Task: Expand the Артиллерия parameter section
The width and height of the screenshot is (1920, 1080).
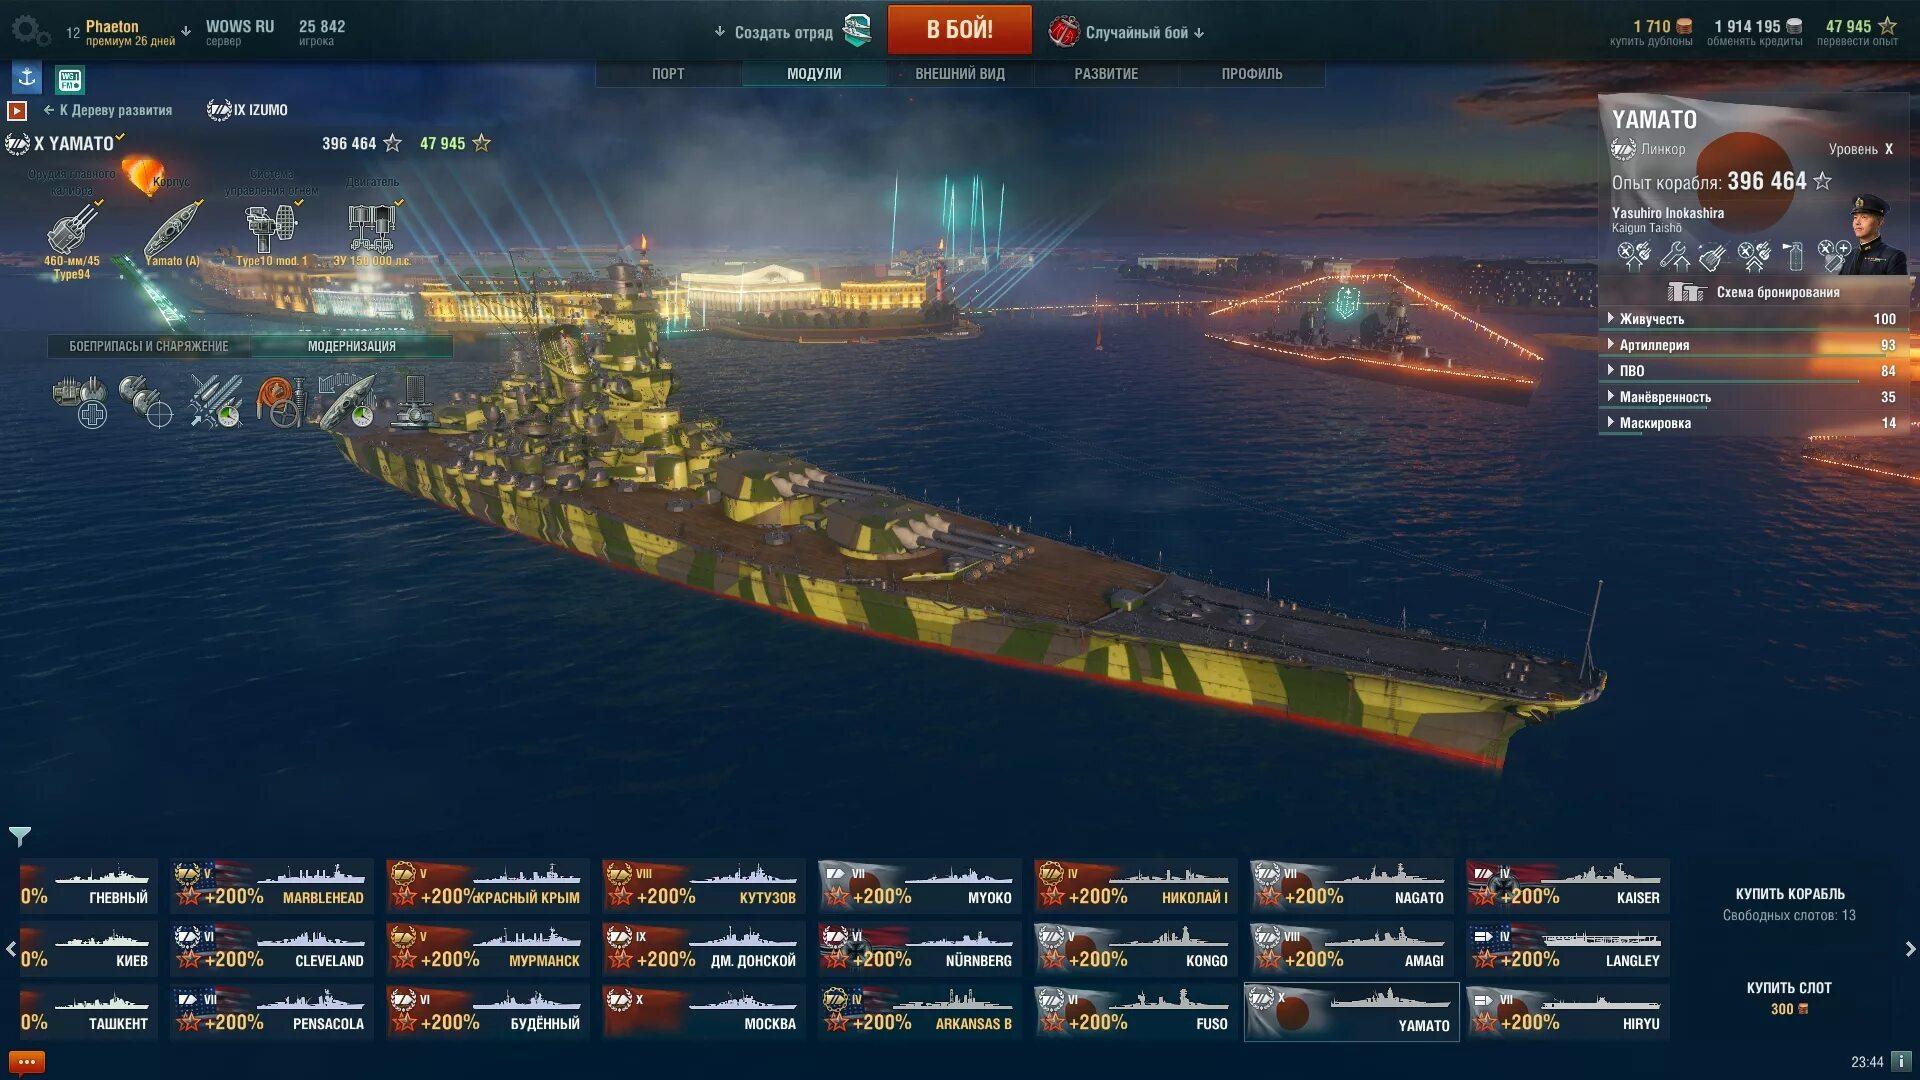Action: 1753,345
